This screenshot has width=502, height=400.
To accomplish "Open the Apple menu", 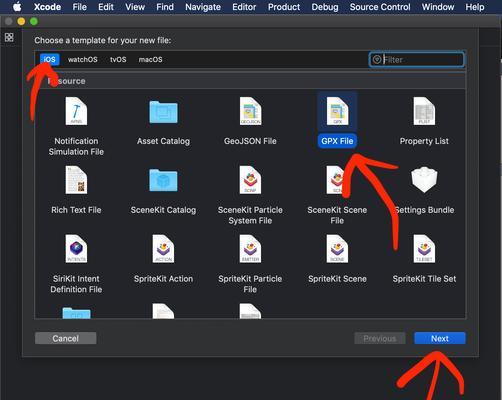I will 17,7.
